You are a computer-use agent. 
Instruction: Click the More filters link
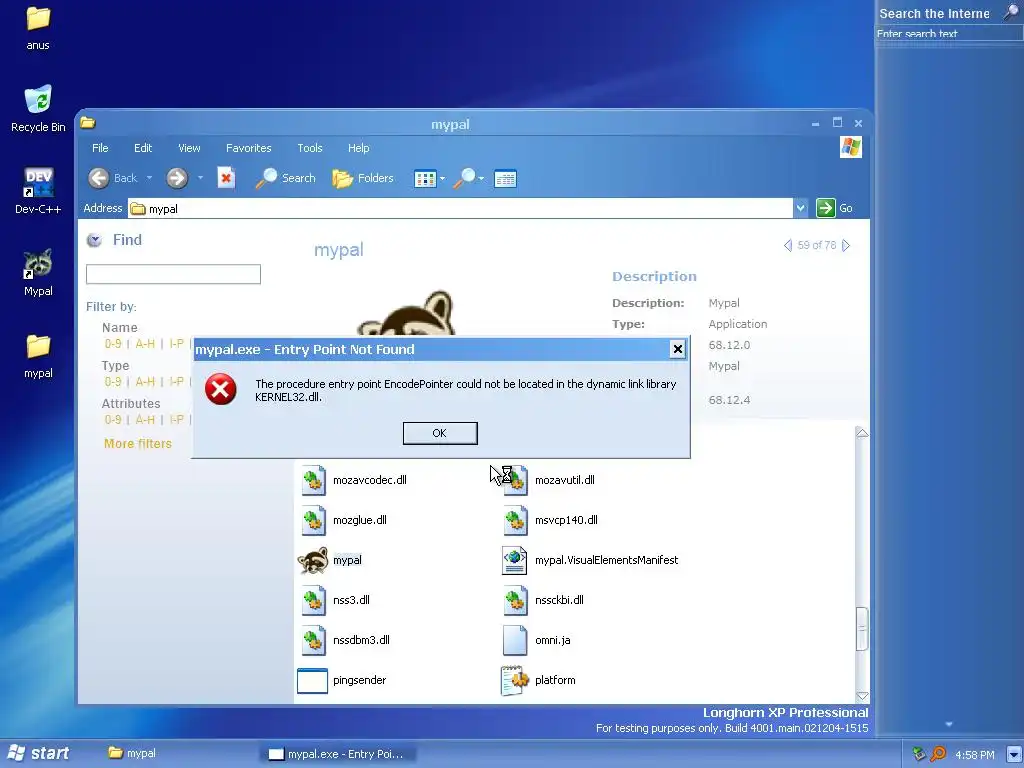pos(138,443)
